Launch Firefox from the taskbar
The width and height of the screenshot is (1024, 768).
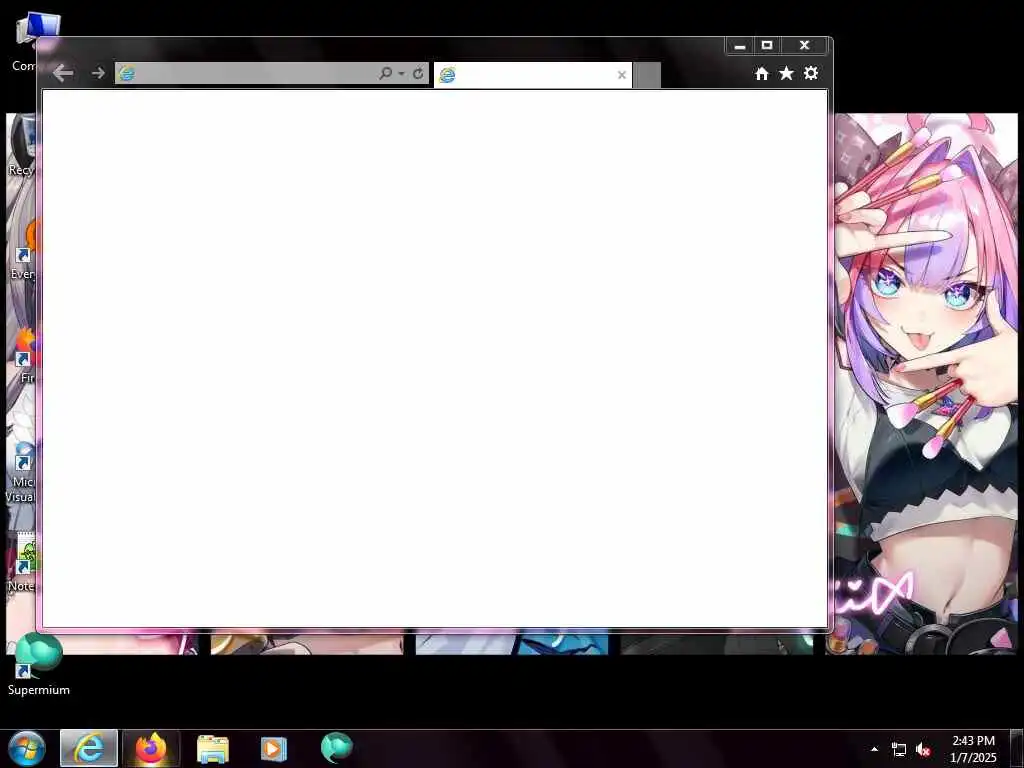(151, 748)
